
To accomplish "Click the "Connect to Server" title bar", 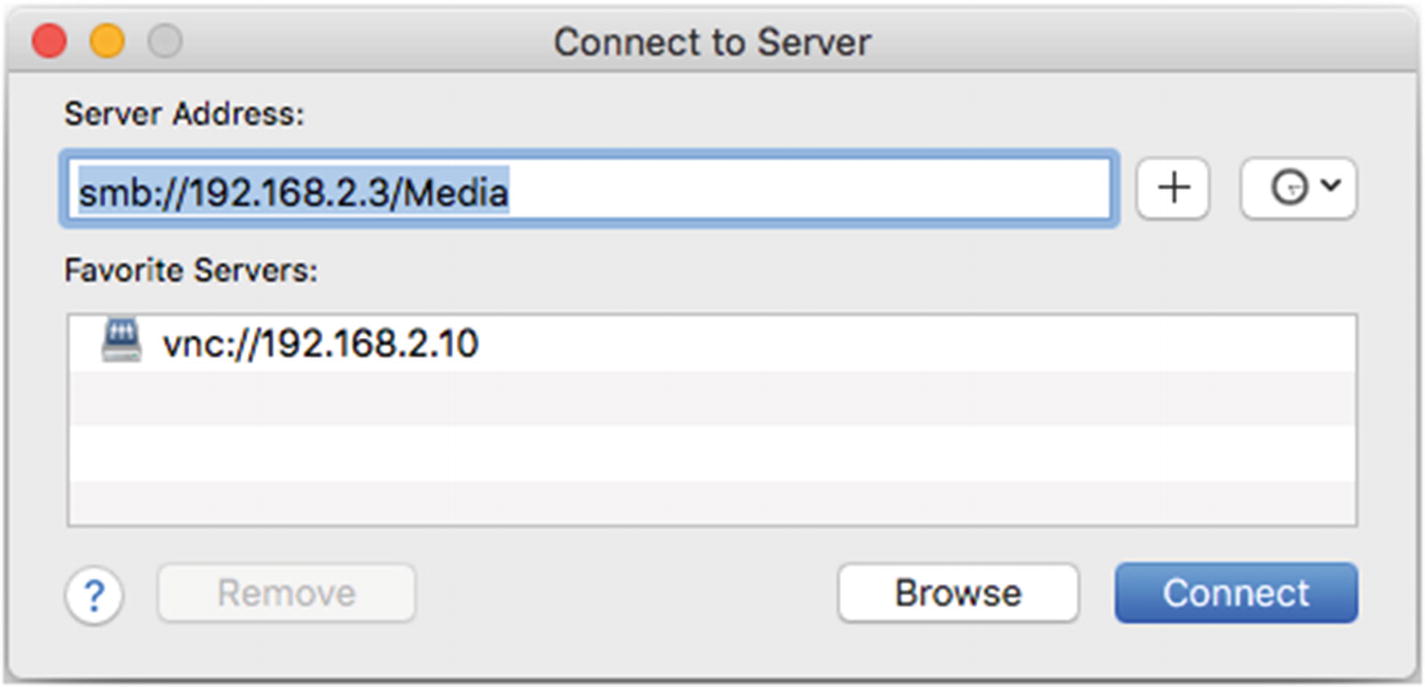I will pyautogui.click(x=712, y=42).
